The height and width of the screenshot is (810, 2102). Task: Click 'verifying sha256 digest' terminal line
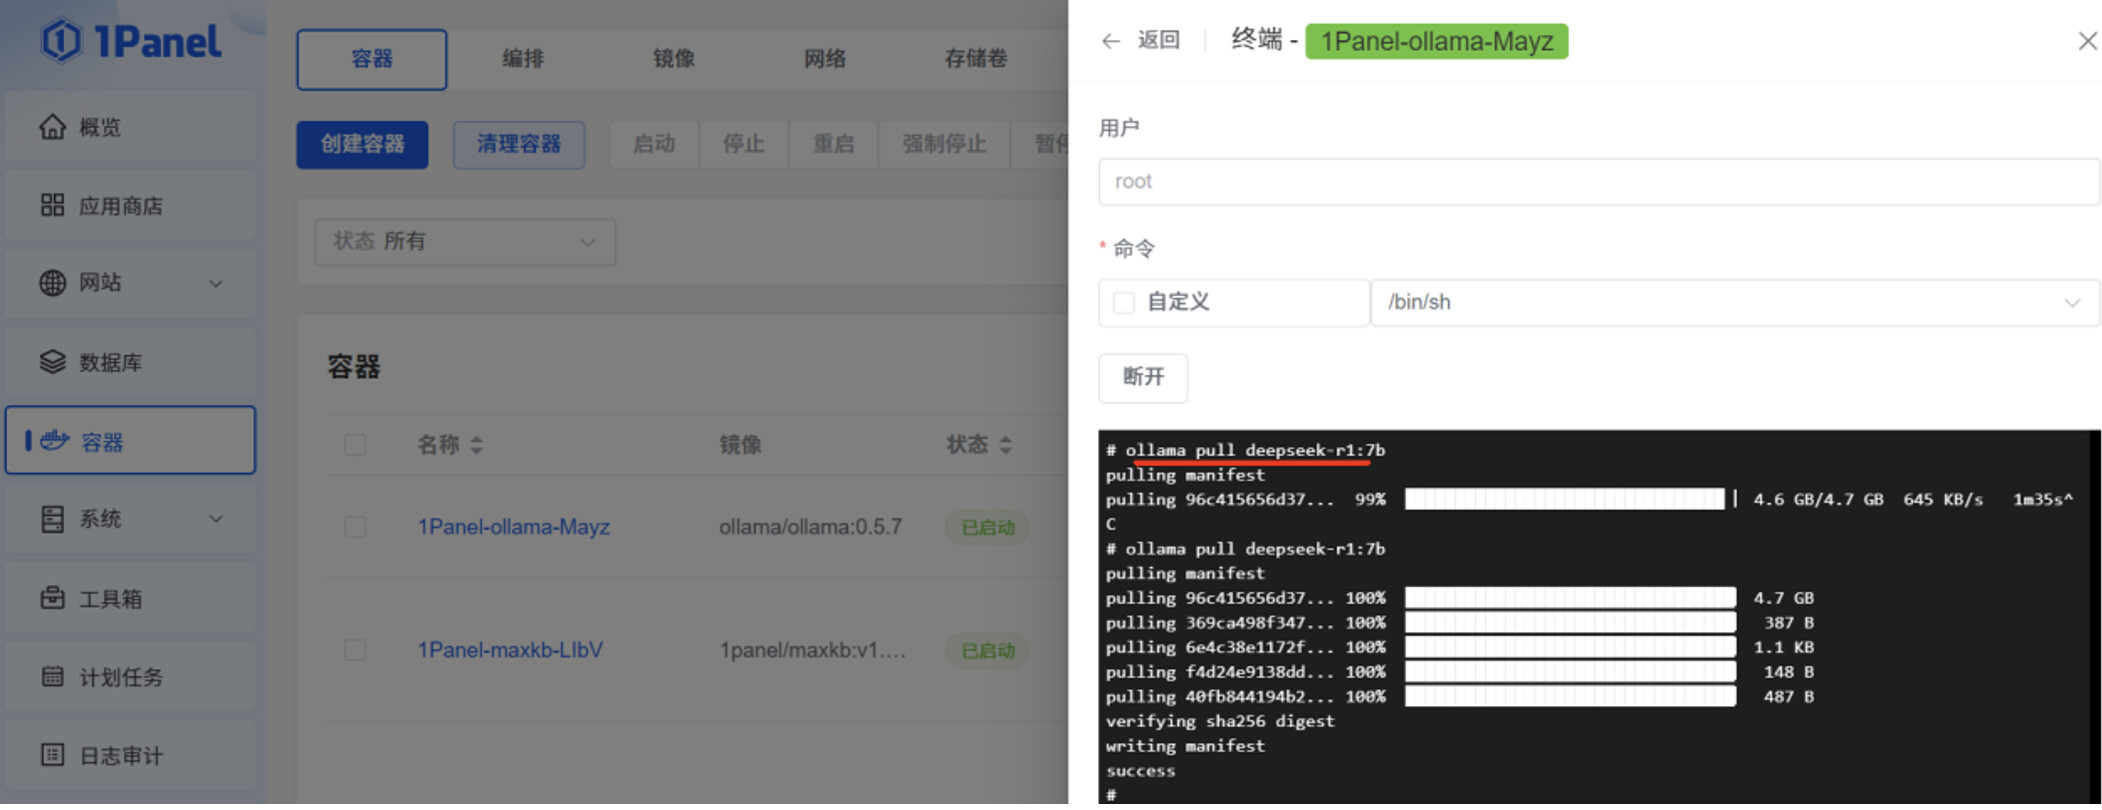click(x=1219, y=722)
